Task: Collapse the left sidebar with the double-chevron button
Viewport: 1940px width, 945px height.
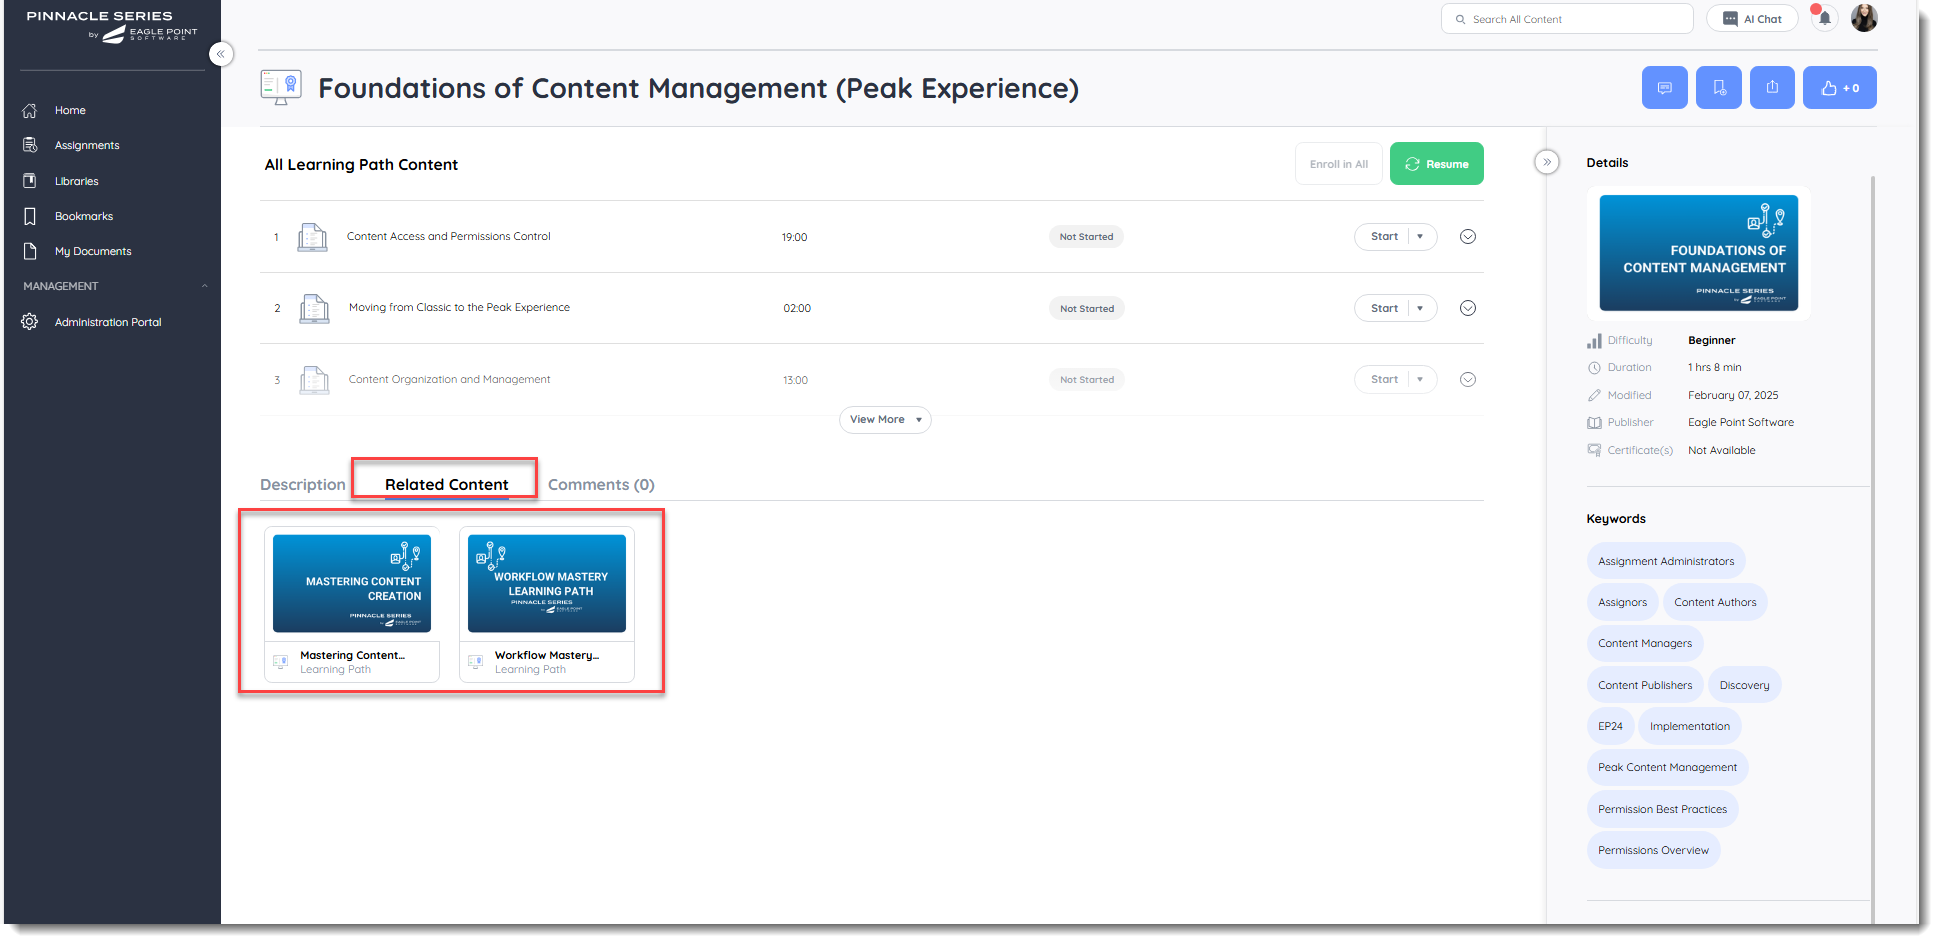Action: click(x=221, y=54)
